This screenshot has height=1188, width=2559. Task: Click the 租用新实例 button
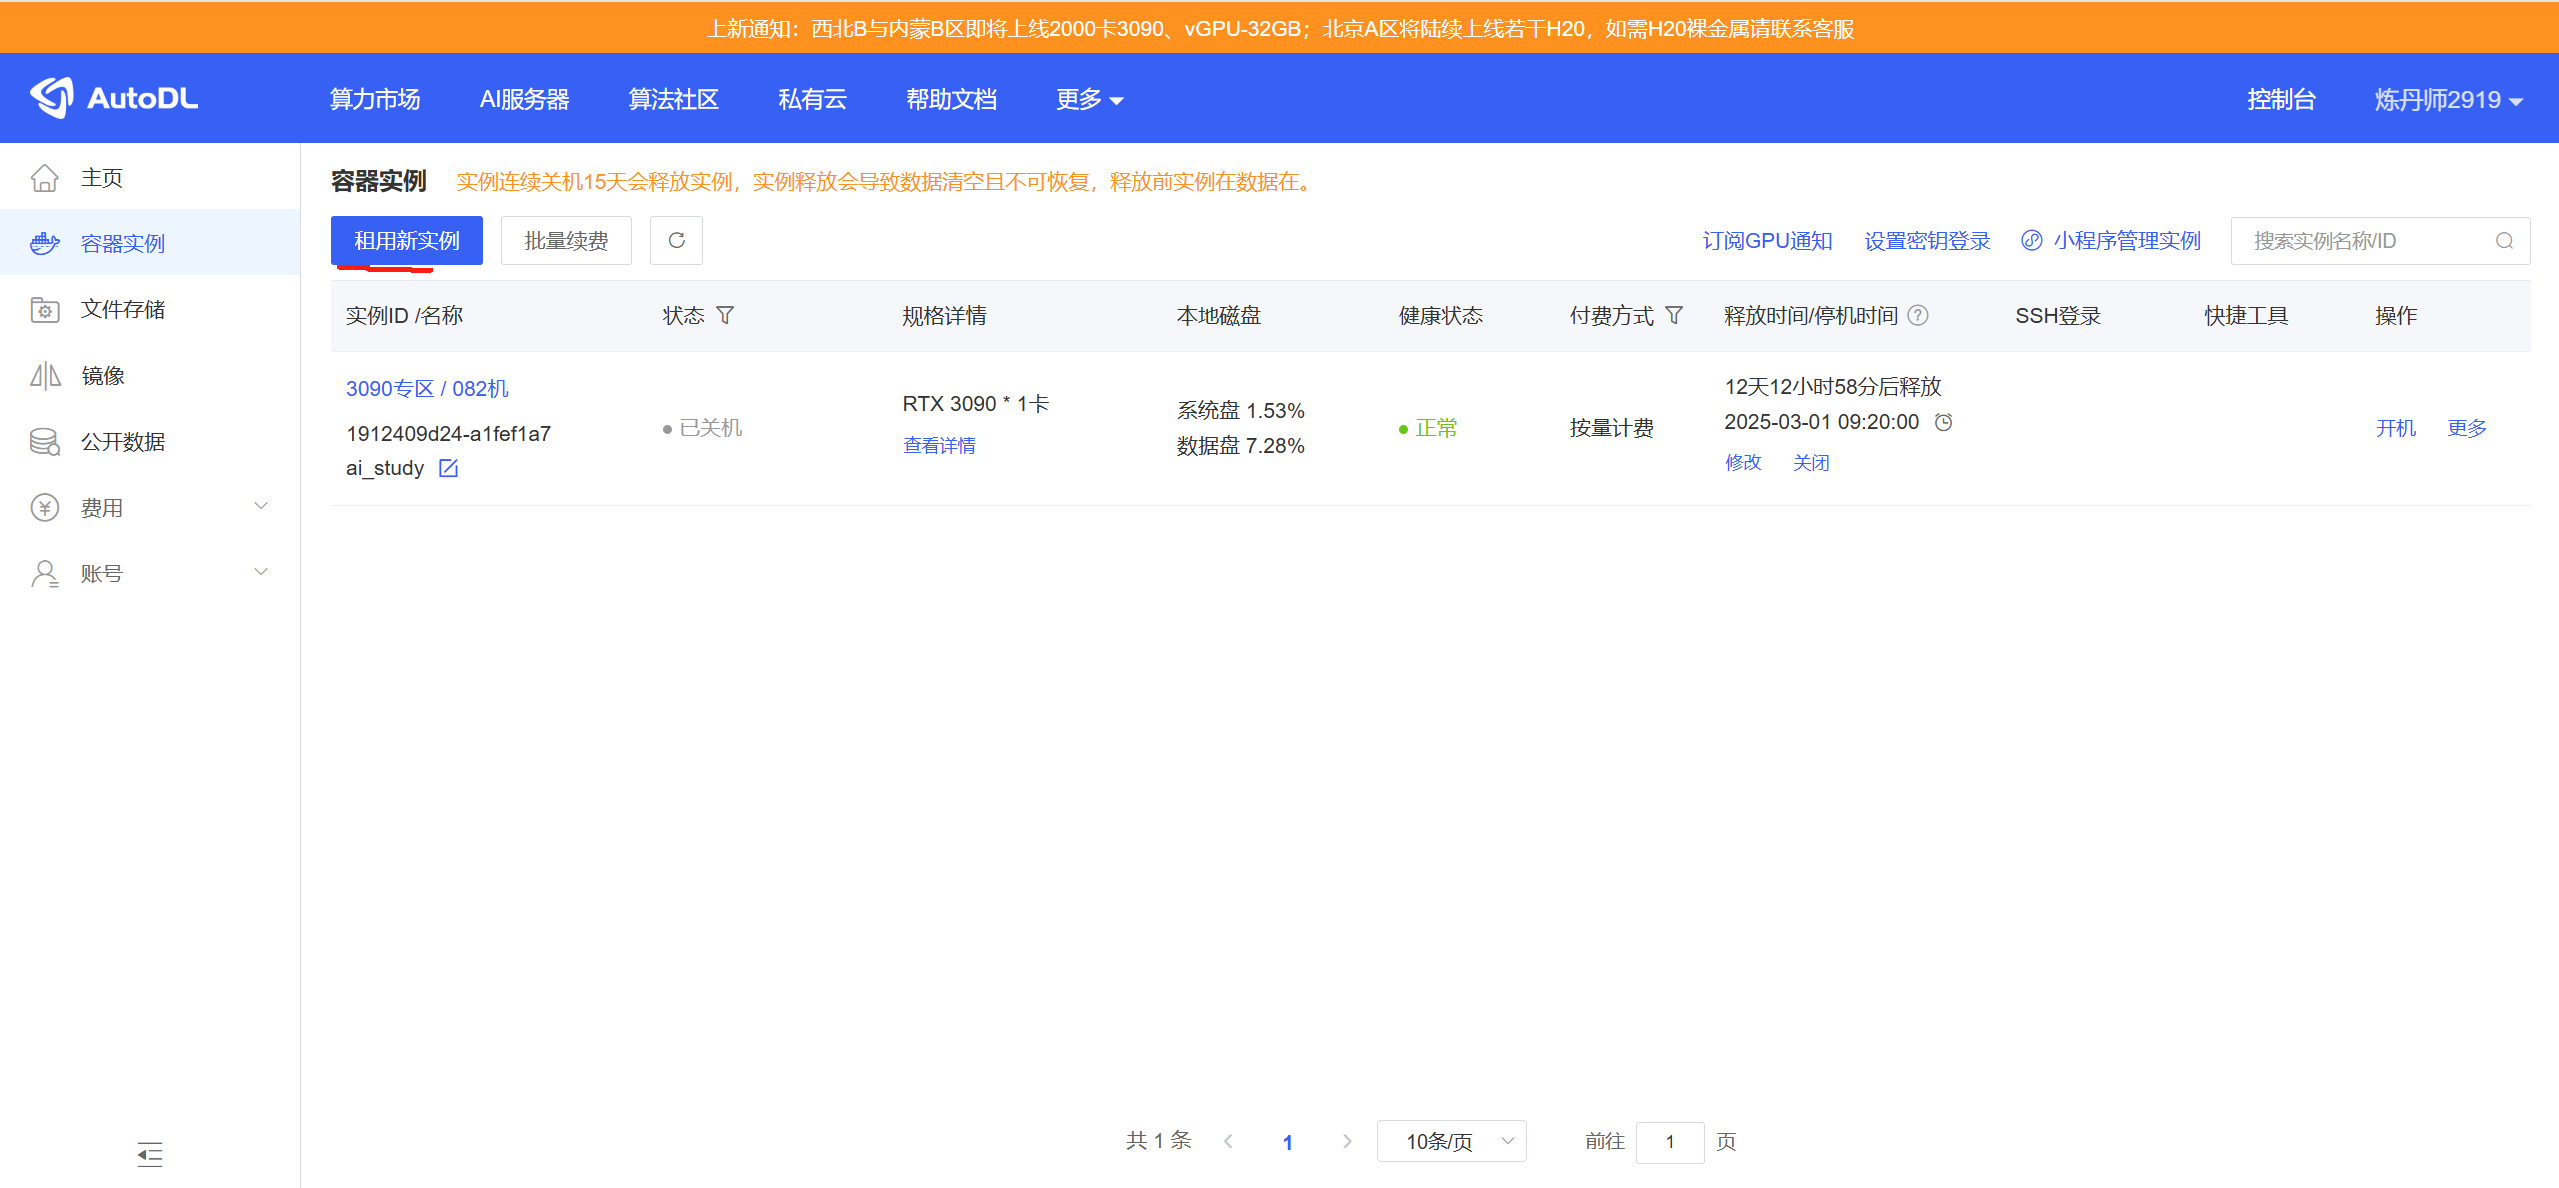tap(407, 241)
